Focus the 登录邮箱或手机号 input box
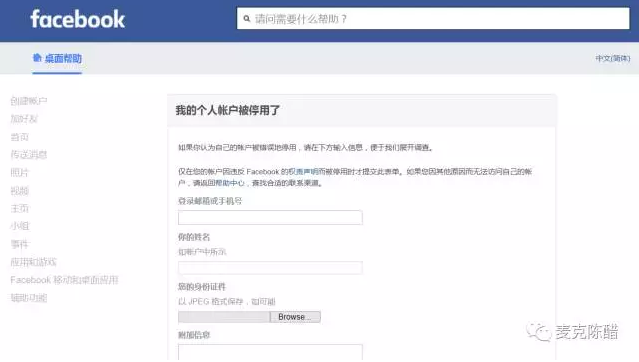This screenshot has width=639, height=362. (270, 217)
